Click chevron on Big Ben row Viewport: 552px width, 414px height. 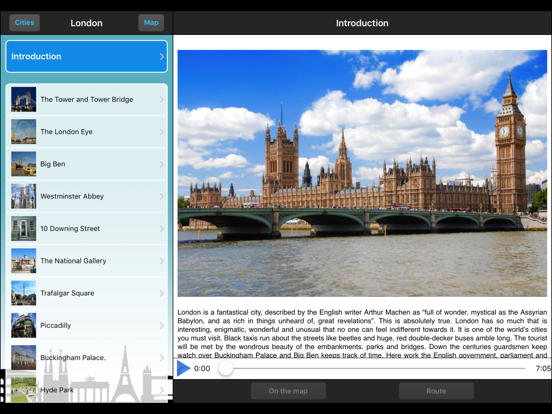pyautogui.click(x=162, y=164)
